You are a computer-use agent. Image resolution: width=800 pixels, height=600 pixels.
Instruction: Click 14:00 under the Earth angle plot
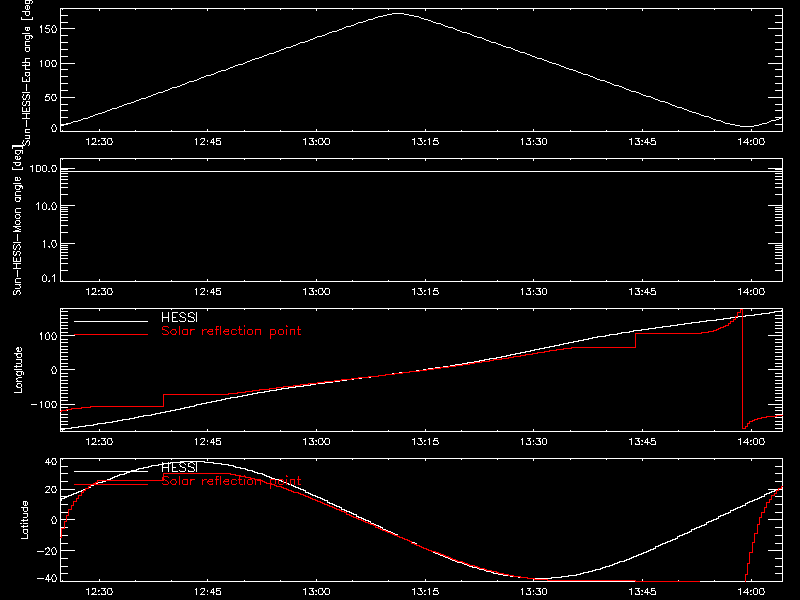click(751, 142)
